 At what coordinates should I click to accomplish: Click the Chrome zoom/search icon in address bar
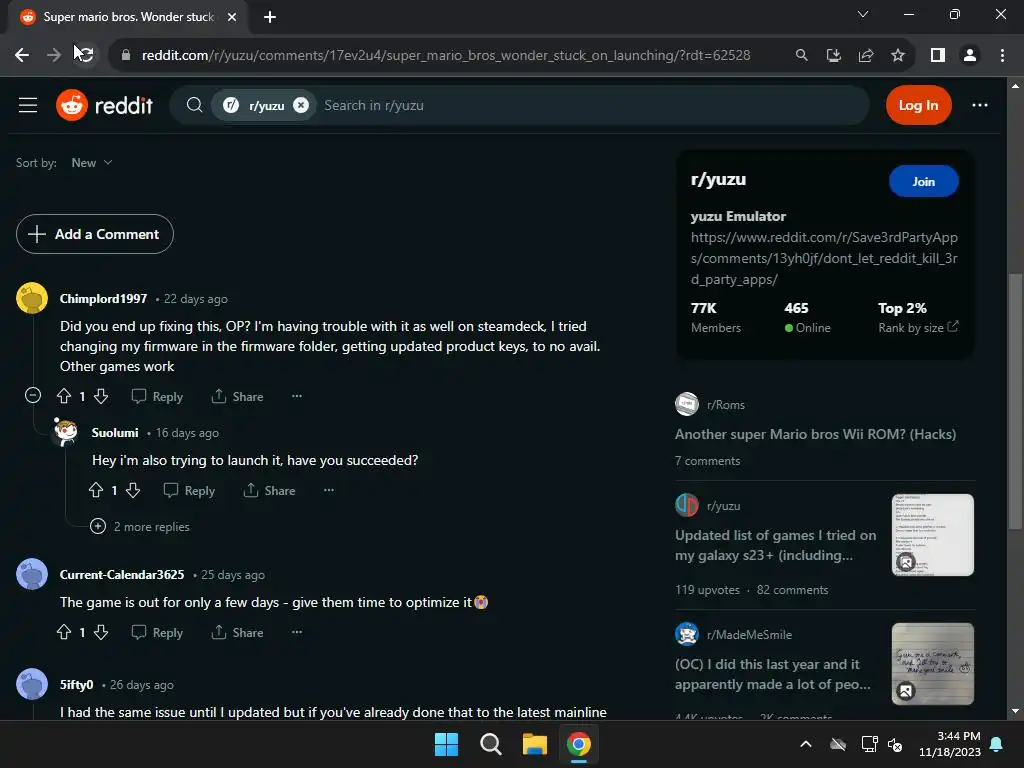[801, 55]
